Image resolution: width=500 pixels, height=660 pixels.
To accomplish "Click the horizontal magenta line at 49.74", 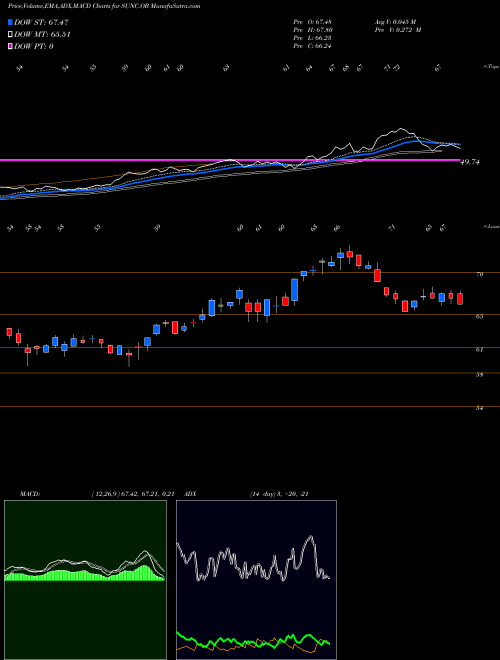I will (230, 160).
